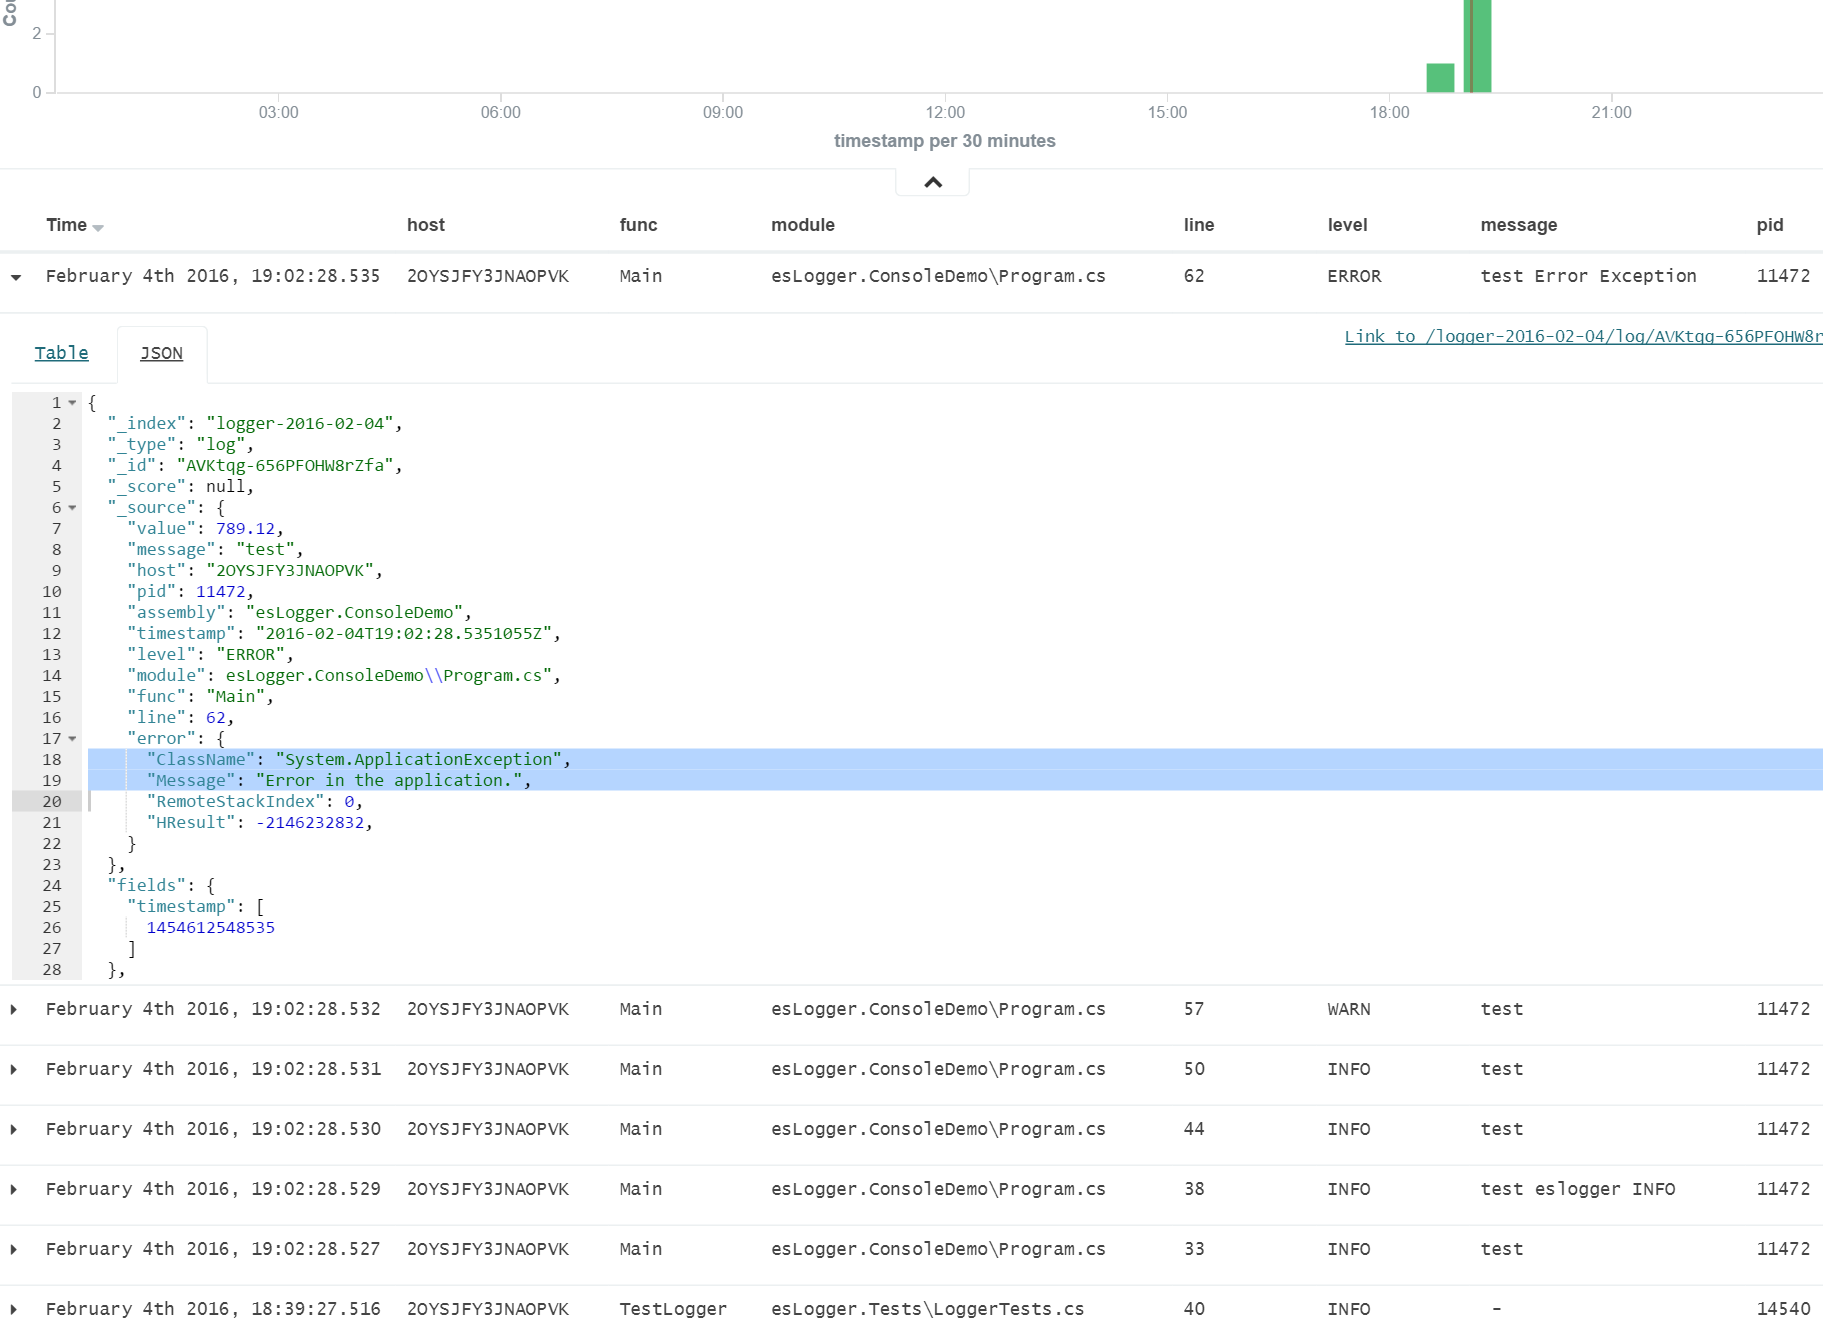Collapse the _source object on line 6
The height and width of the screenshot is (1324, 1823).
click(x=73, y=507)
